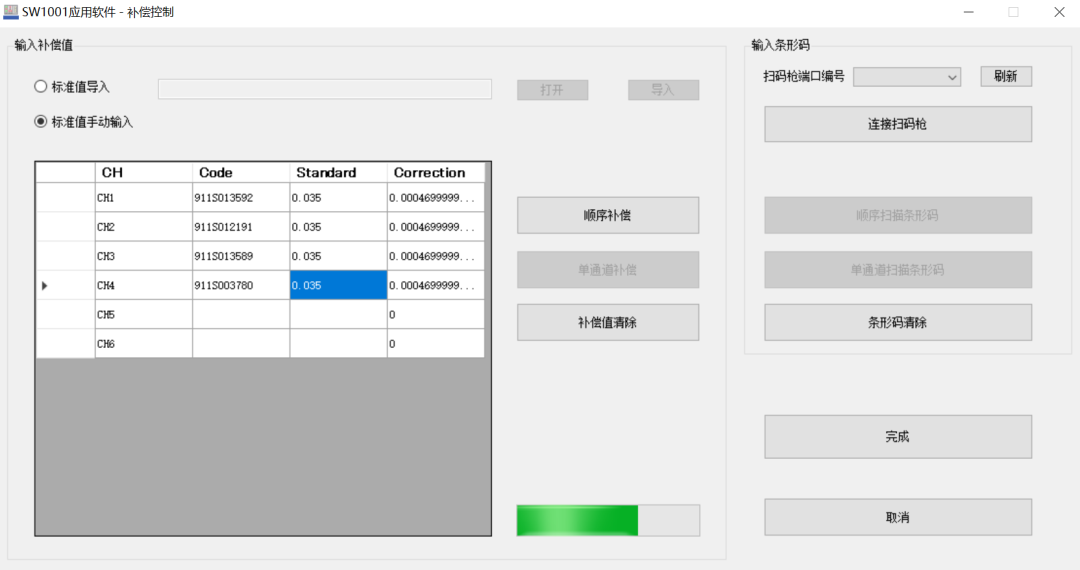
Task: Select the CH5 cell
Action: 143,315
